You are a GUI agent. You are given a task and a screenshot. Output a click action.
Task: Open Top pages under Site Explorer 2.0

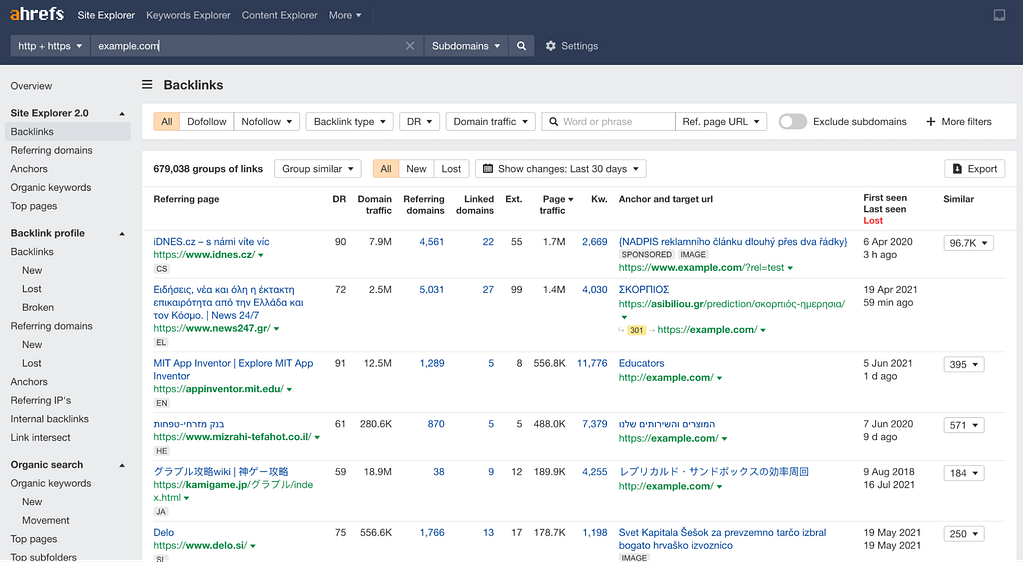[34, 206]
